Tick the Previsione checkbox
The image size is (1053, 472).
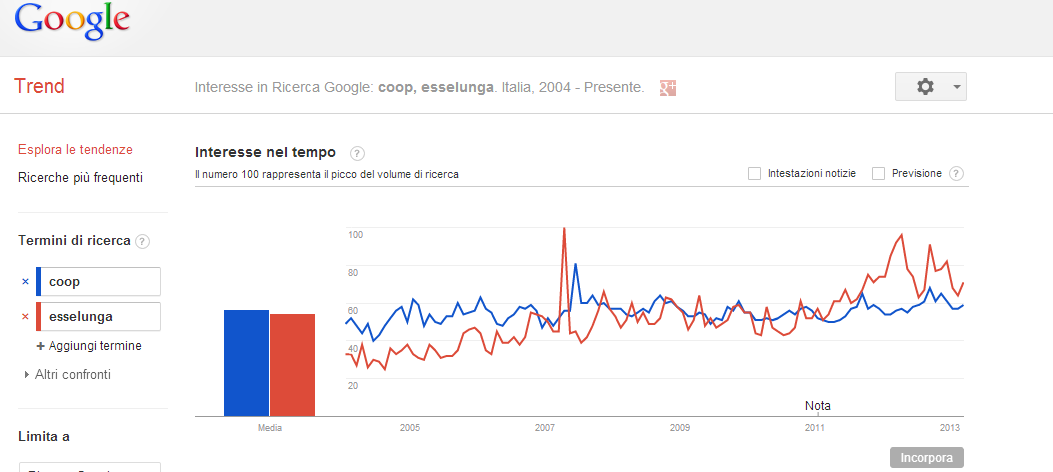pos(879,174)
